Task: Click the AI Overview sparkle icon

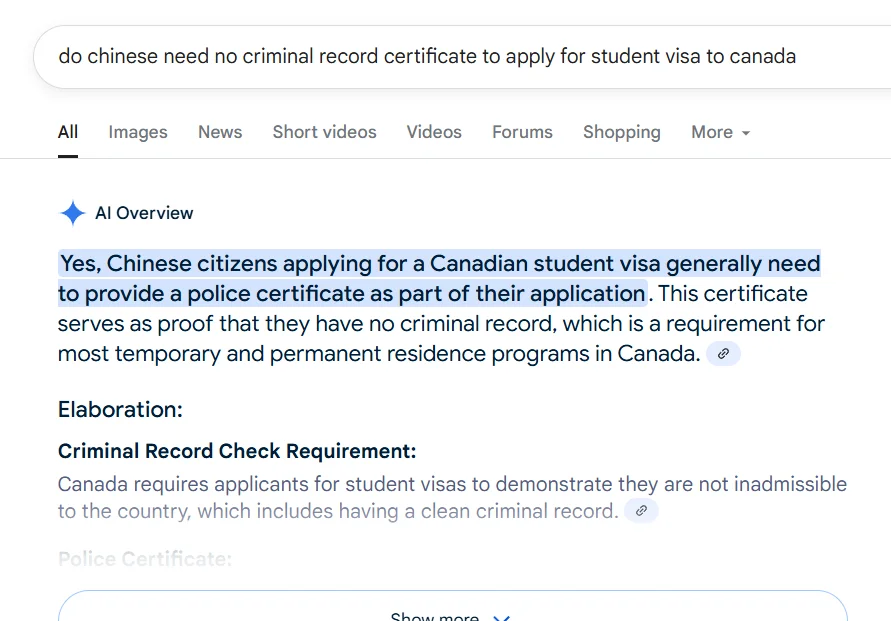Action: (x=72, y=213)
